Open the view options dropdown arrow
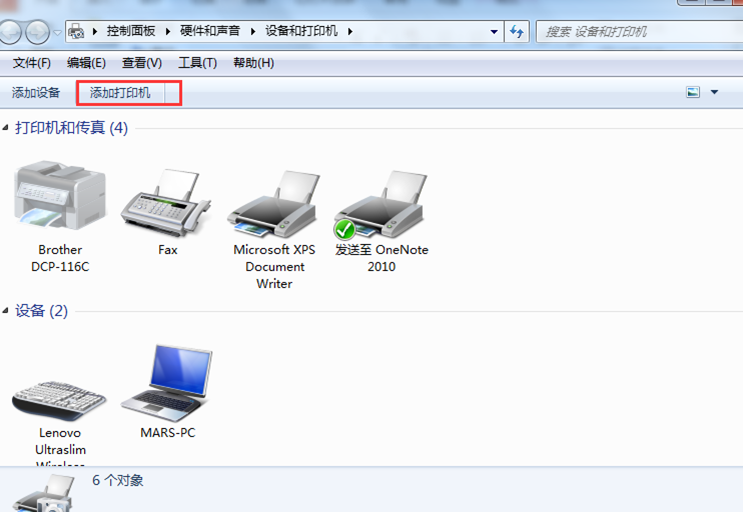Screen dimensions: 743x512 click(714, 92)
